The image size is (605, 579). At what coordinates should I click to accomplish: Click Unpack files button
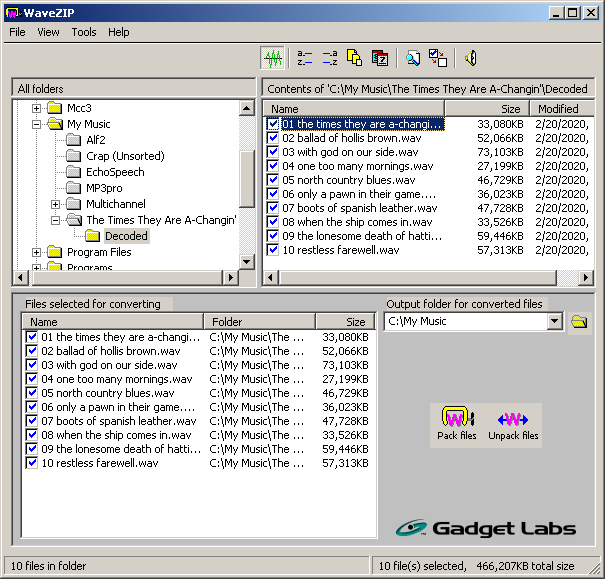(x=513, y=425)
